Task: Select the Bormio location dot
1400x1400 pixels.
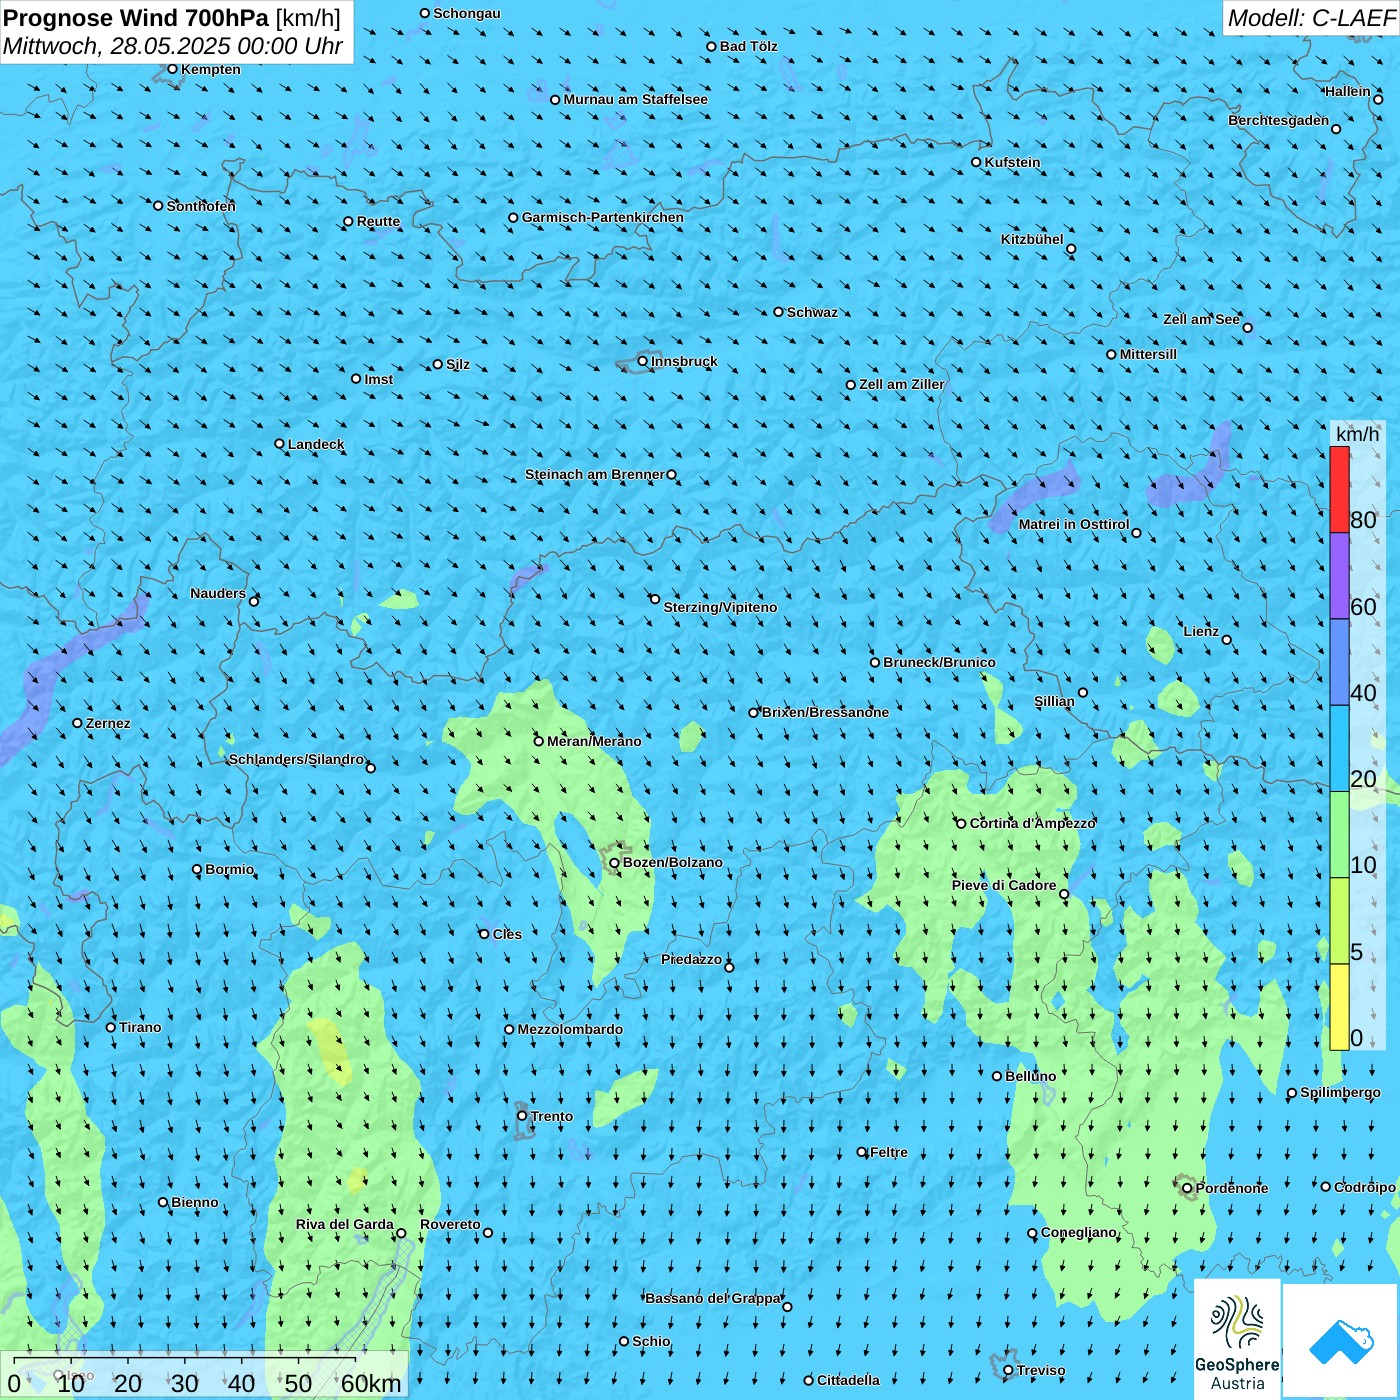Action: [197, 869]
